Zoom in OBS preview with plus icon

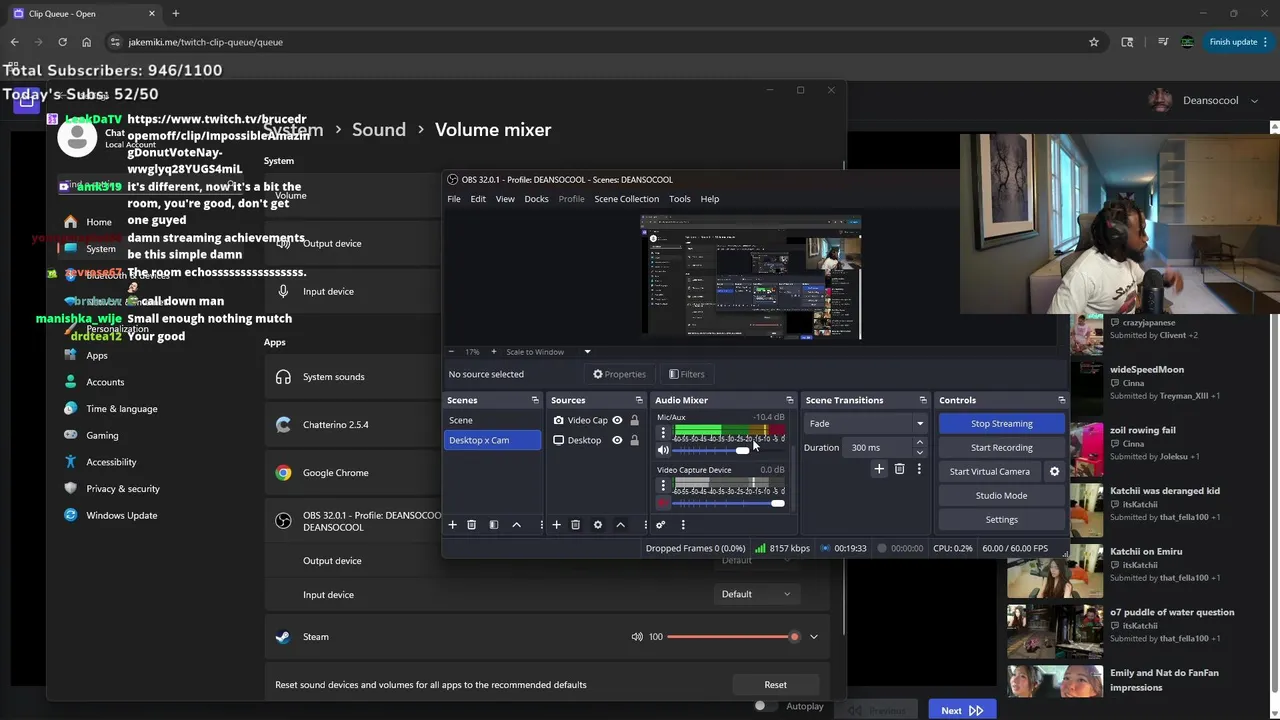[x=493, y=352]
